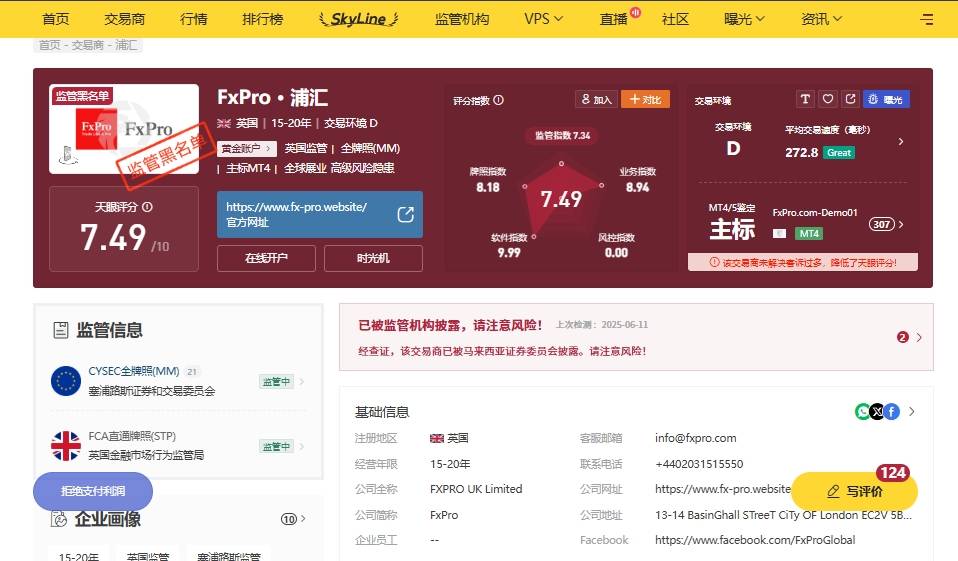Image resolution: width=958 pixels, height=561 pixels.
Task: Open the official website fx-pro.website link box
Action: click(x=320, y=214)
